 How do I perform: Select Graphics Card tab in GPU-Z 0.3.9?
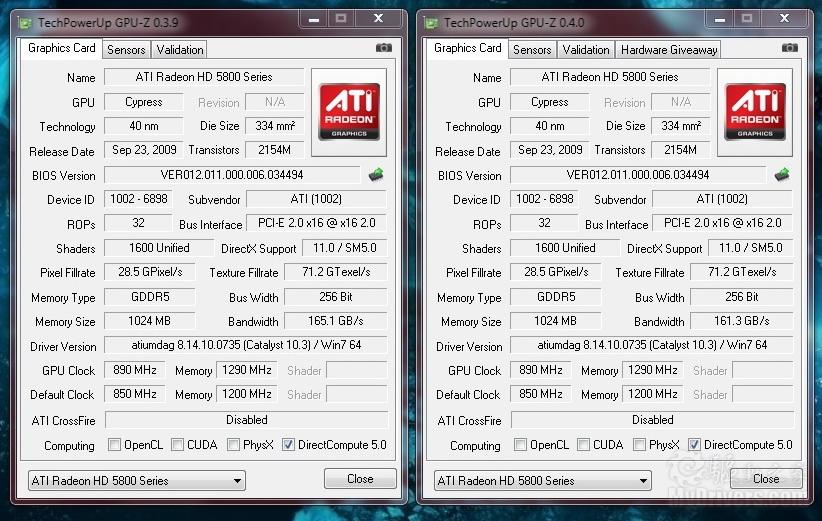[61, 48]
